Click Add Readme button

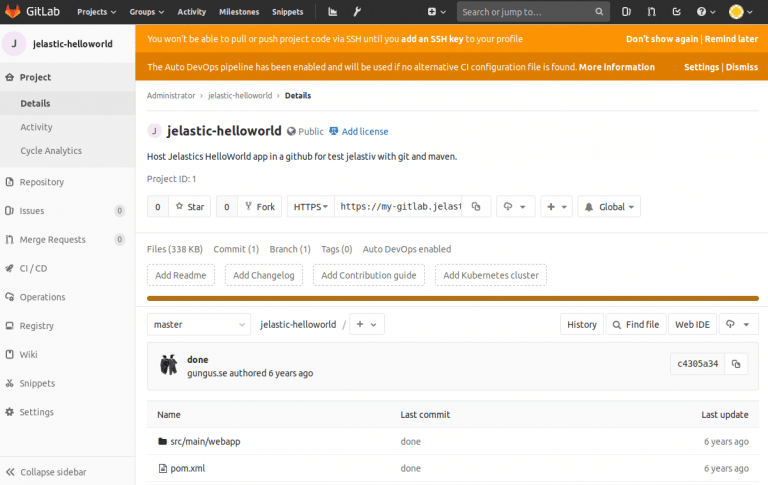181,275
